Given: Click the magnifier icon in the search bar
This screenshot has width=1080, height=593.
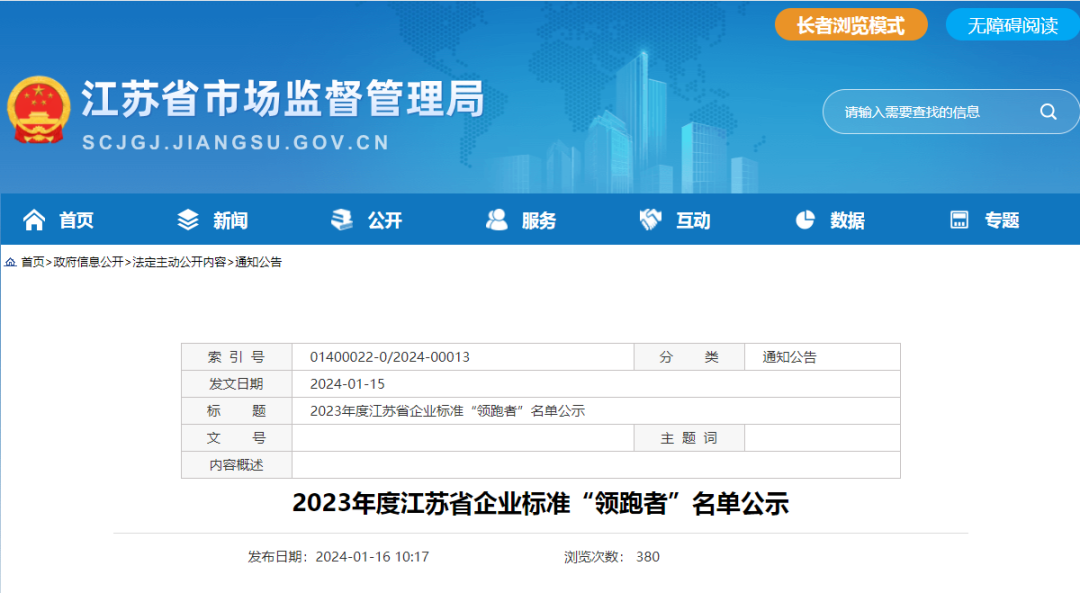Looking at the screenshot, I should (1047, 112).
